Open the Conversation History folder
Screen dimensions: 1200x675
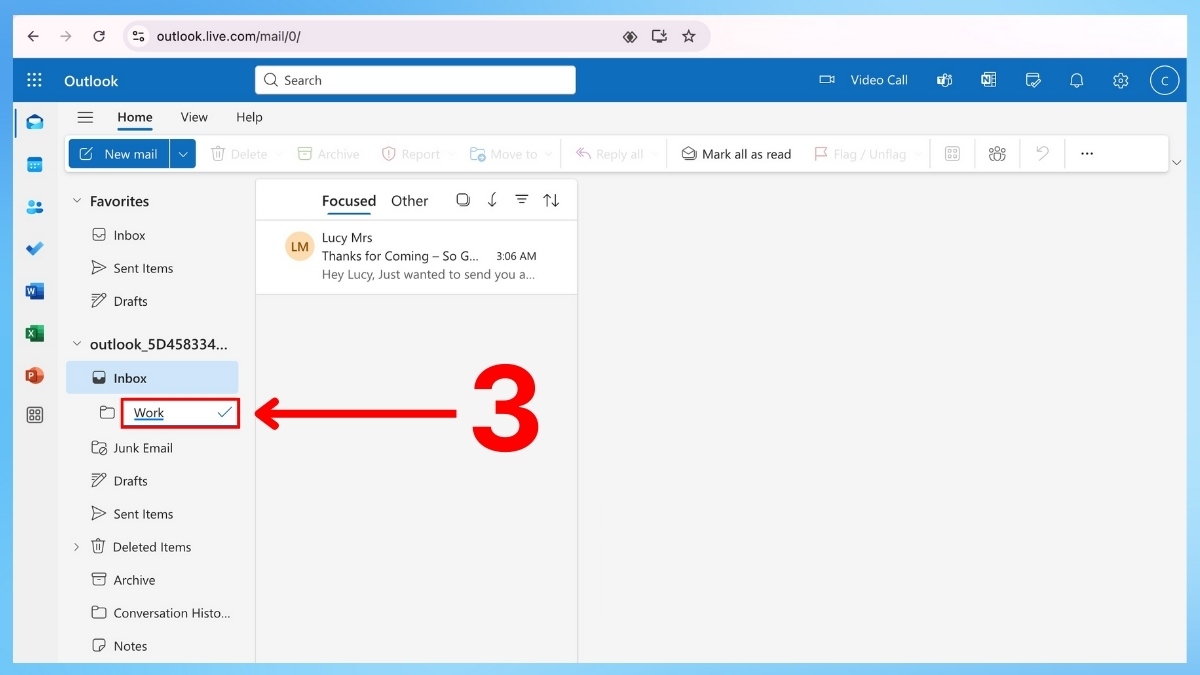152,613
